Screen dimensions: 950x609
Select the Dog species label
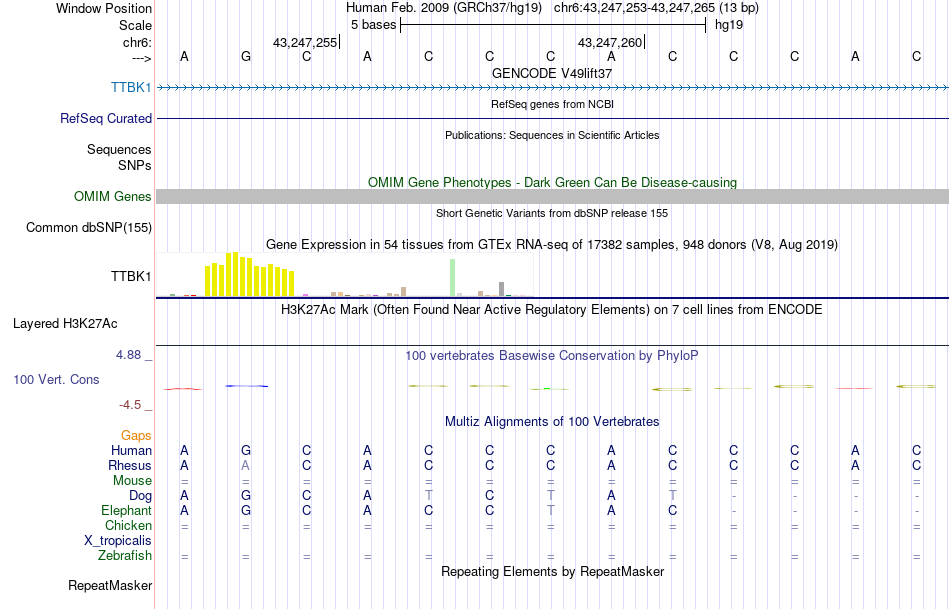[x=140, y=496]
